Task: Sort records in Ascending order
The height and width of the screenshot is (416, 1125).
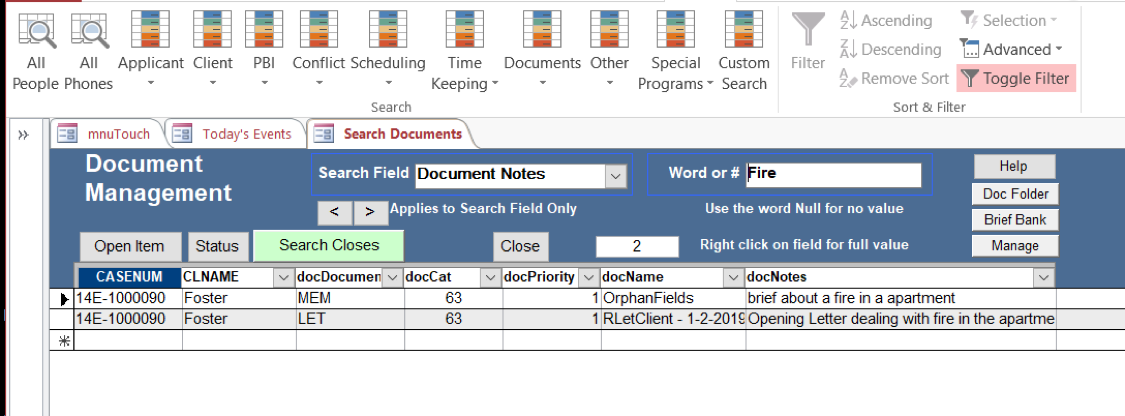Action: [886, 20]
